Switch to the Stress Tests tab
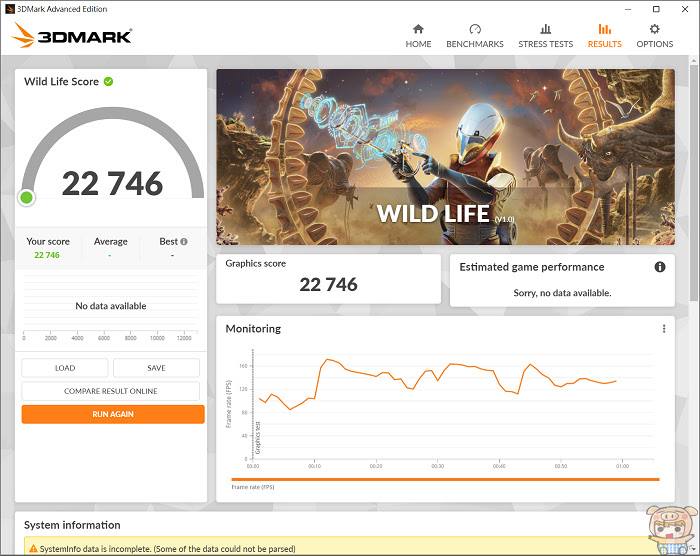 545,36
